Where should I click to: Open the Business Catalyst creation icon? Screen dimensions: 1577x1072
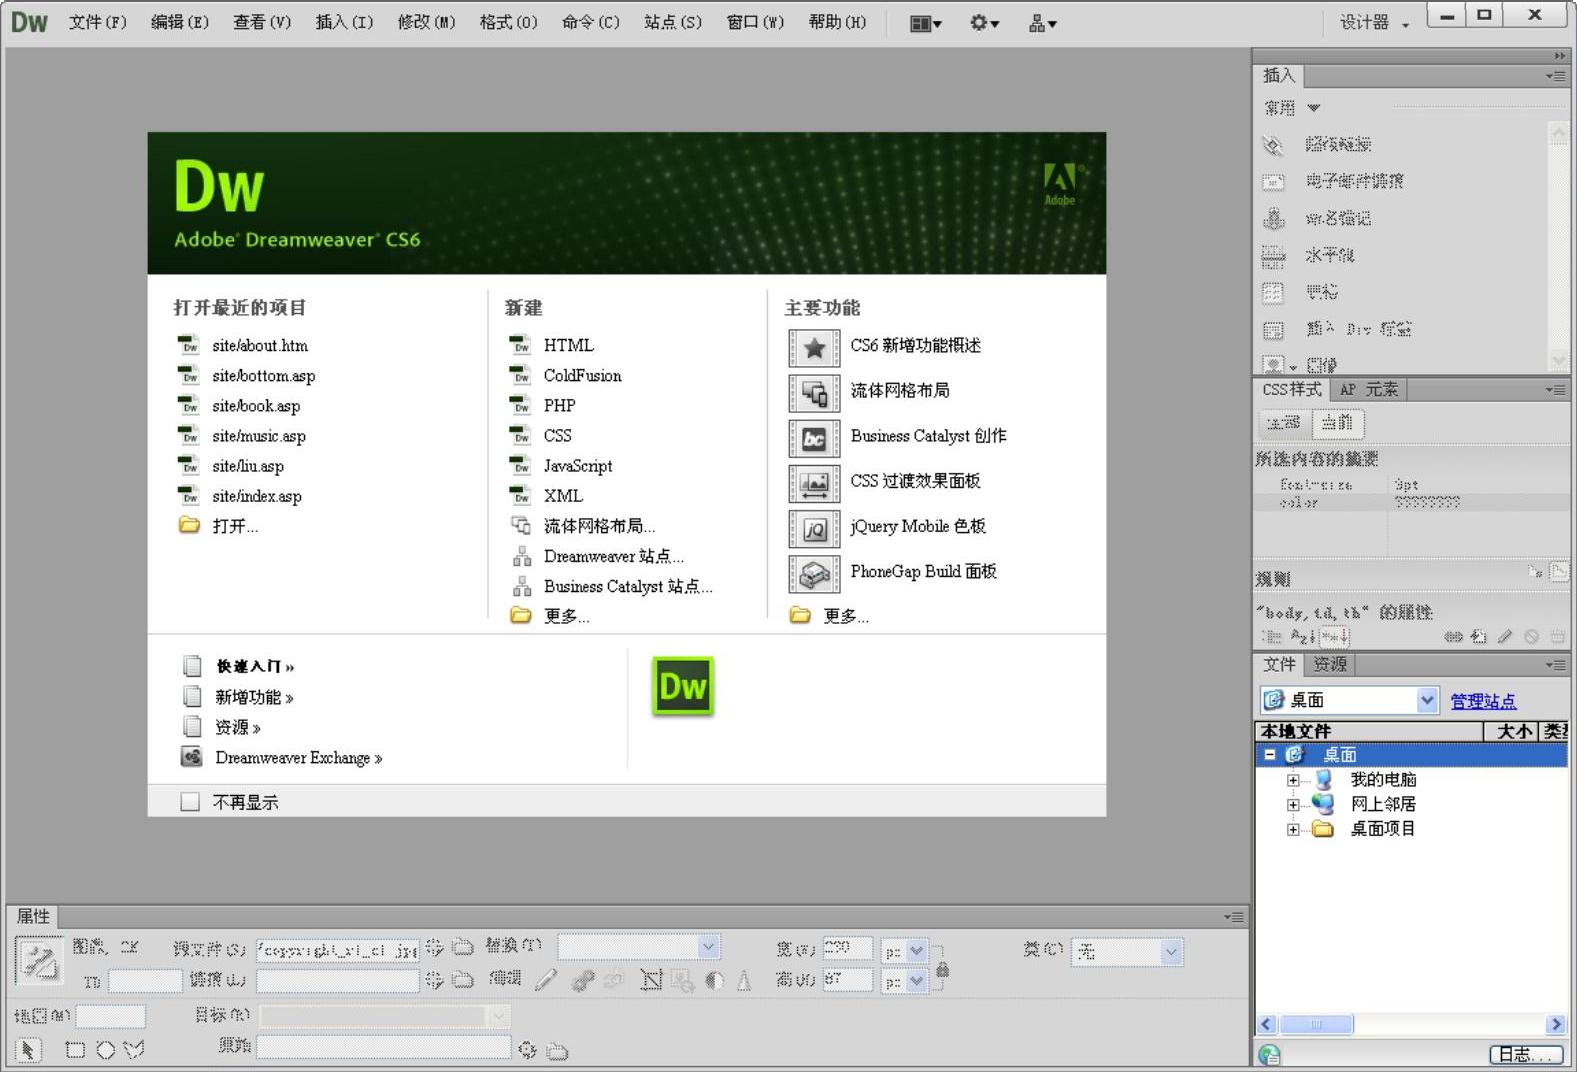pos(814,438)
